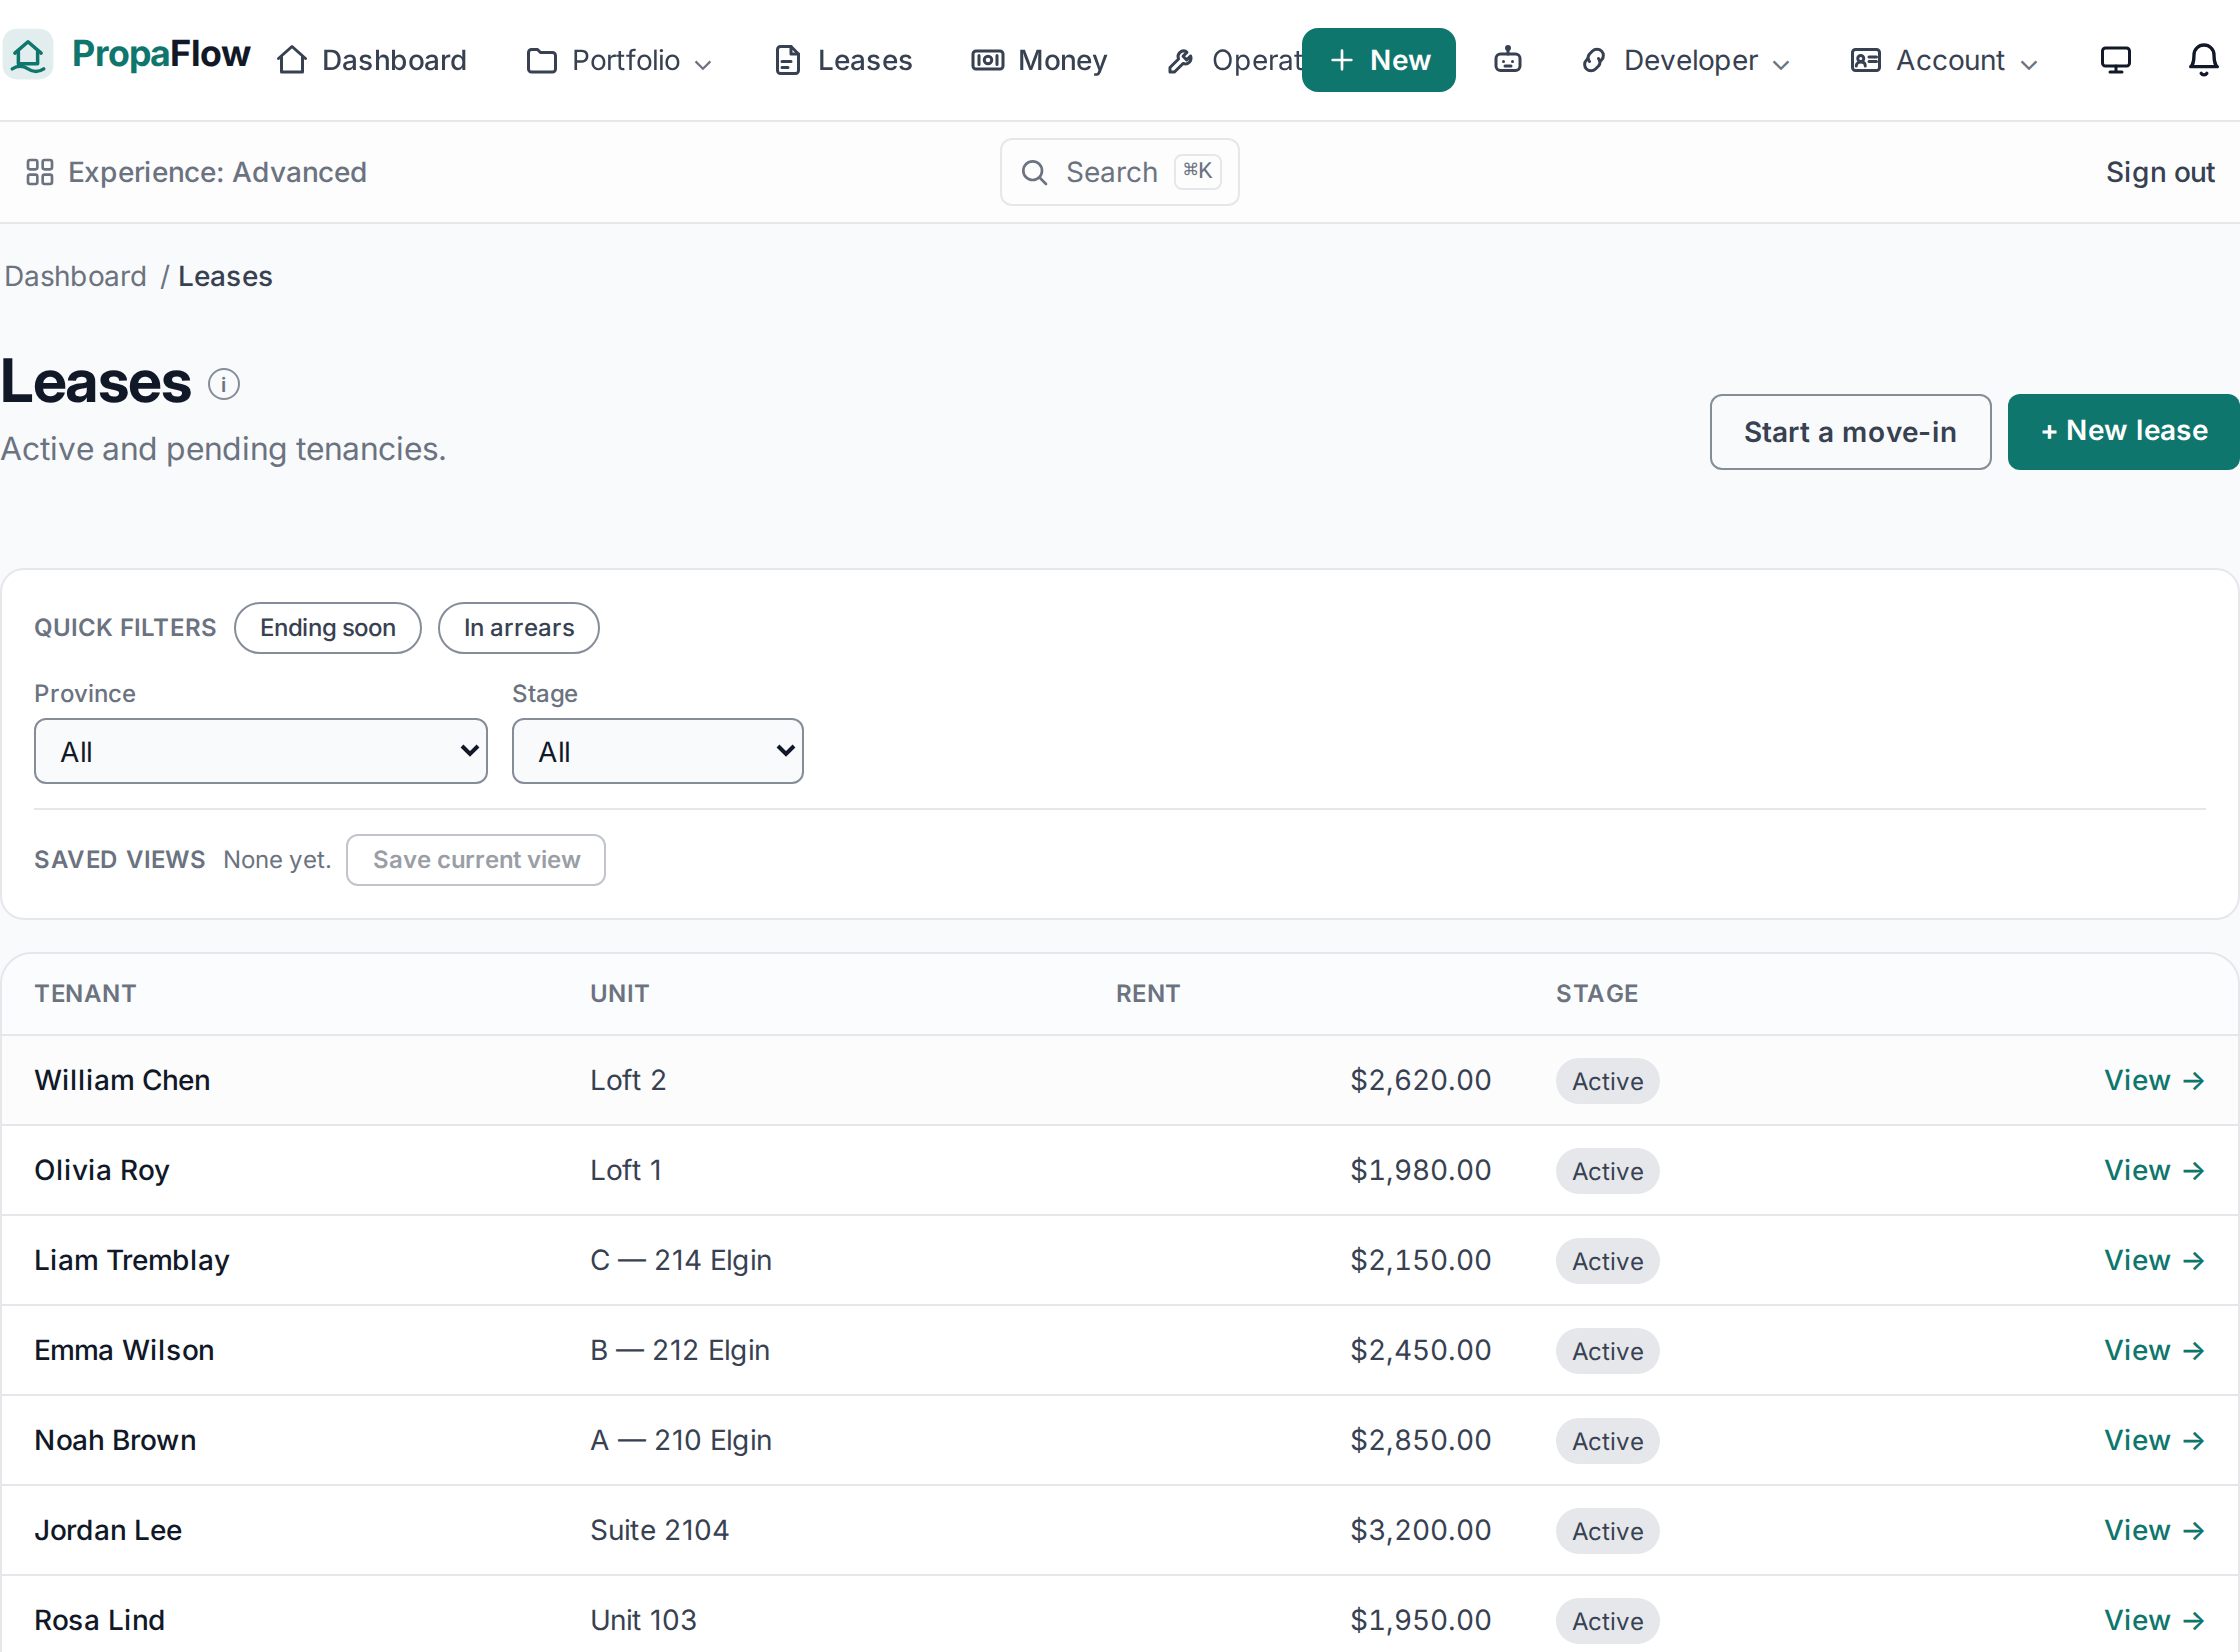This screenshot has width=2240, height=1652.
Task: Open the Operations navigation item
Action: [1234, 60]
